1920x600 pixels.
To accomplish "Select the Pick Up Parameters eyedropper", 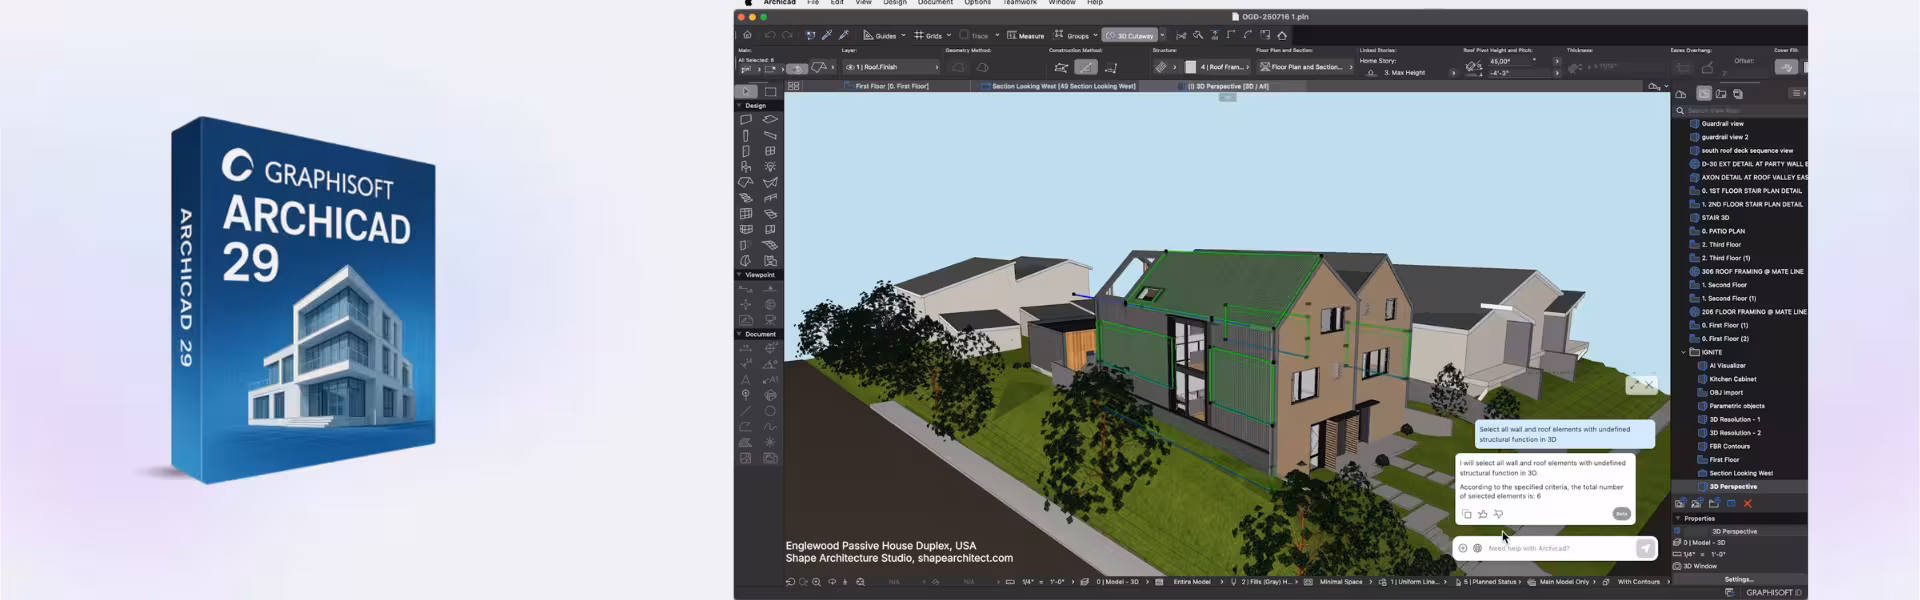I will pos(827,35).
